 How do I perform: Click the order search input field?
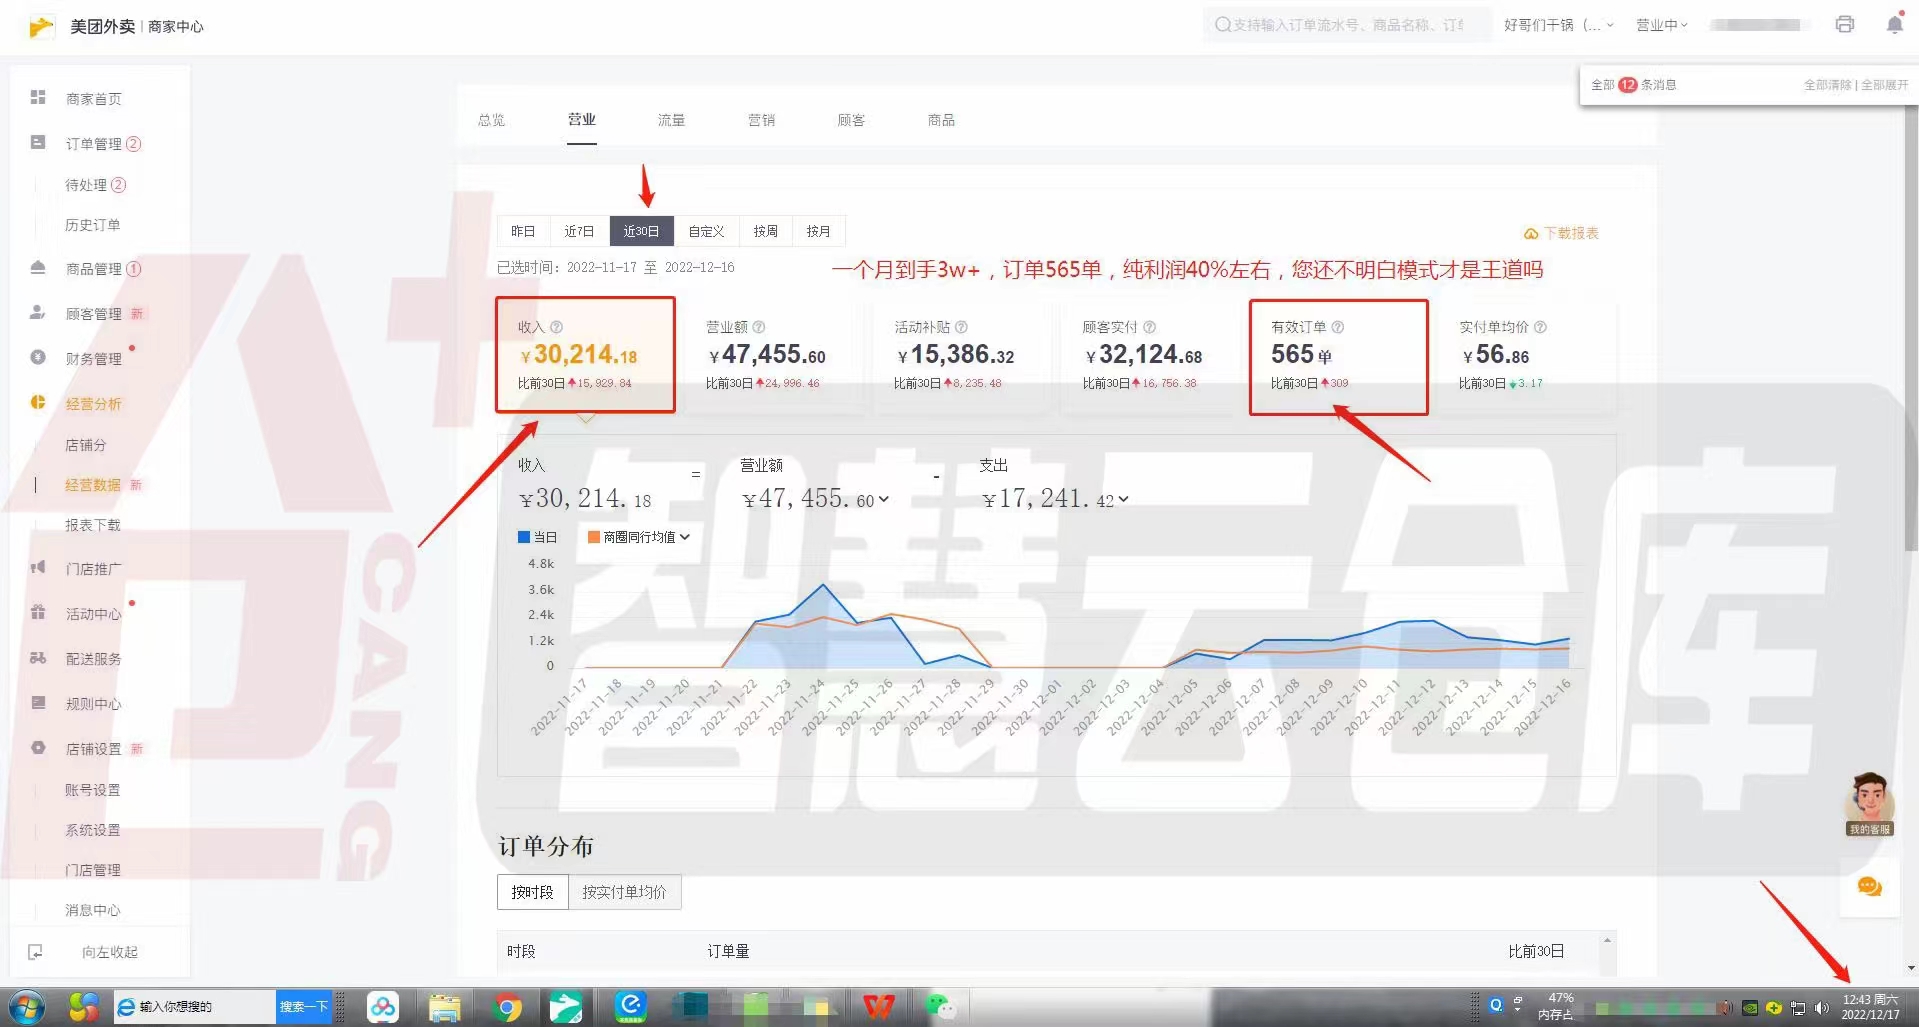tap(1345, 24)
